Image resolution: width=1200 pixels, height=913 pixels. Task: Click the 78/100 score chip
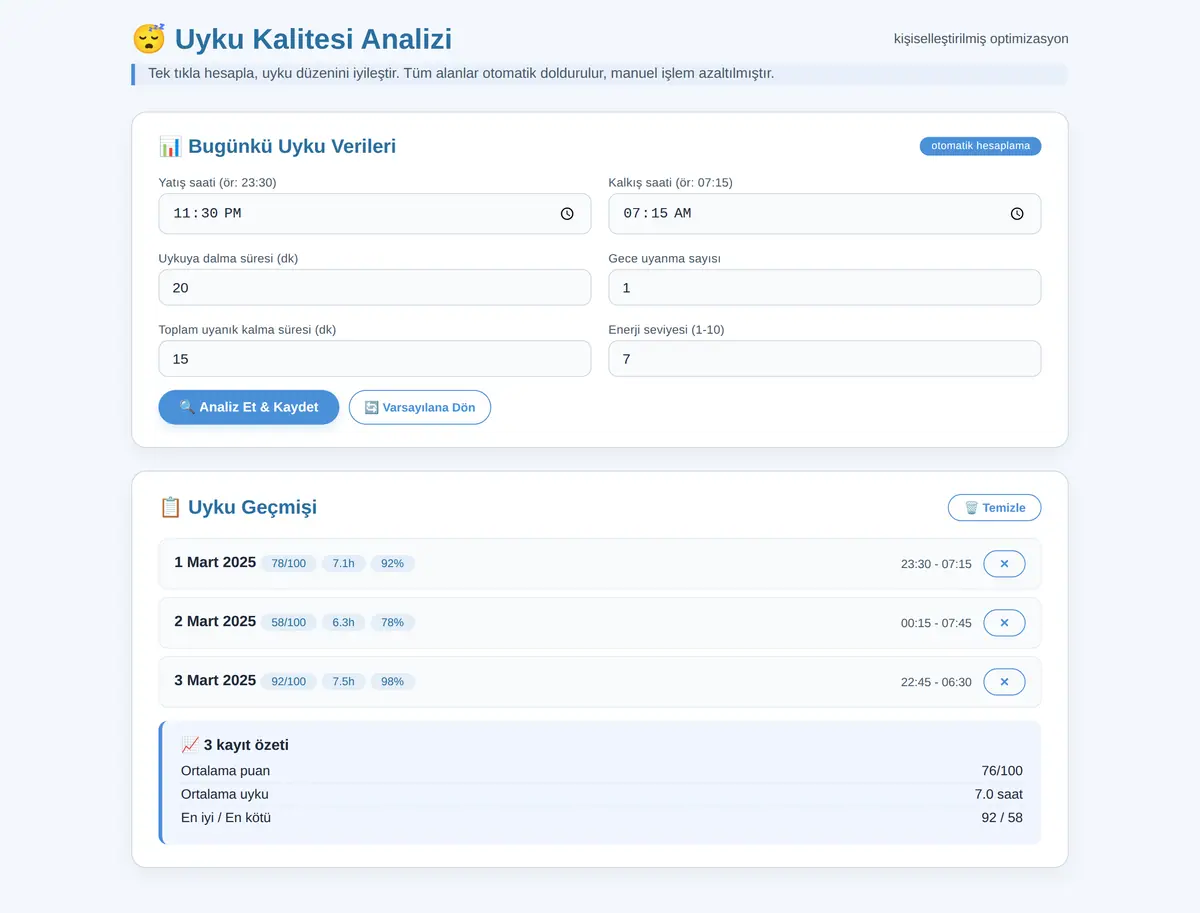pyautogui.click(x=289, y=564)
